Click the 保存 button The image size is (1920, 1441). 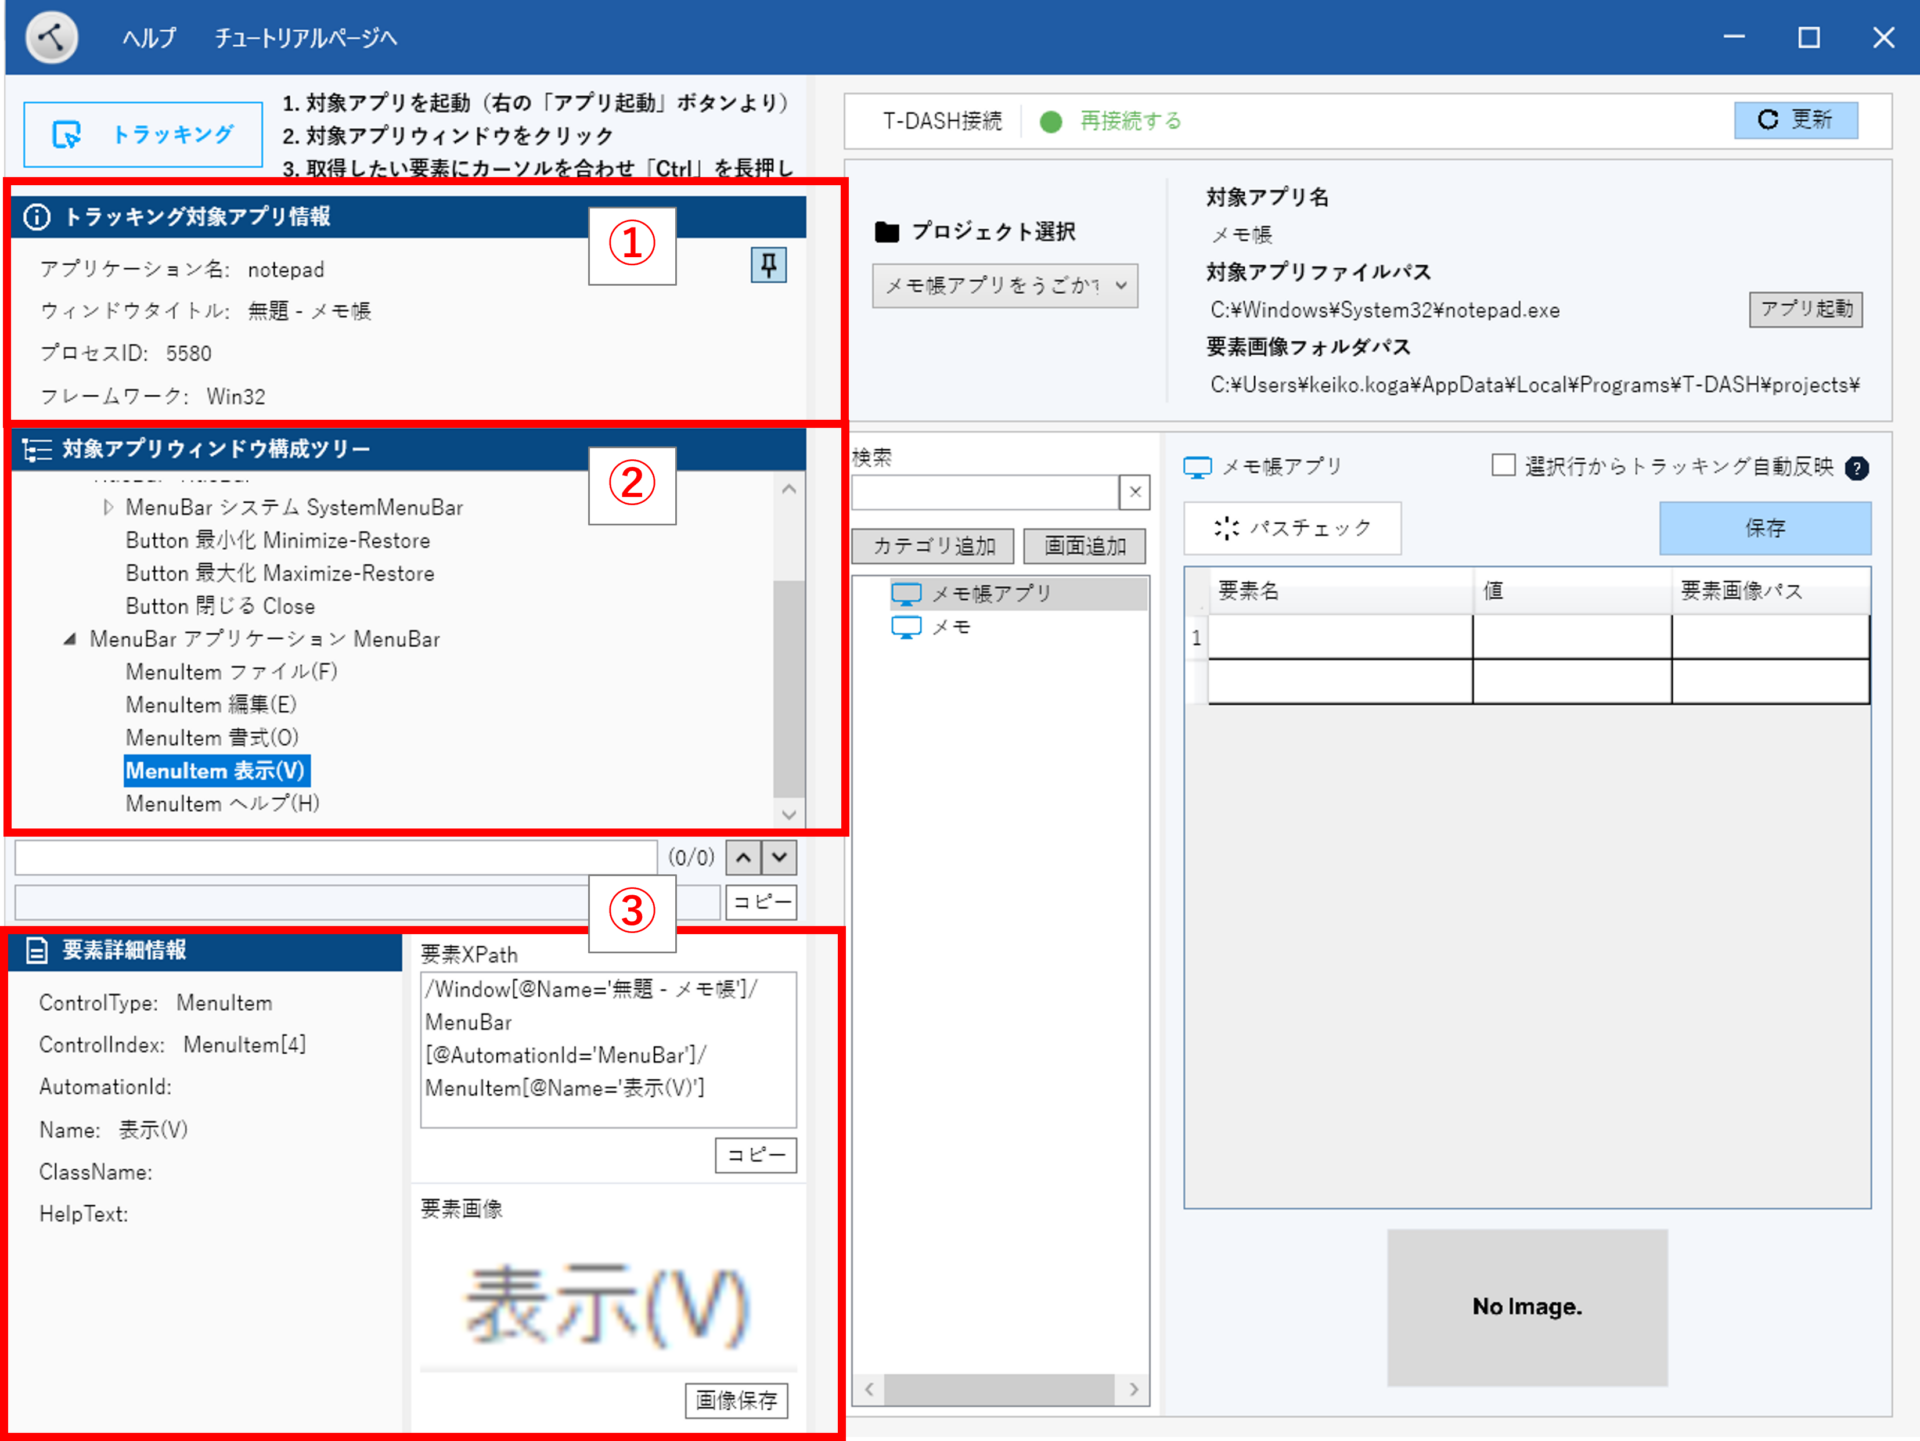(1765, 528)
